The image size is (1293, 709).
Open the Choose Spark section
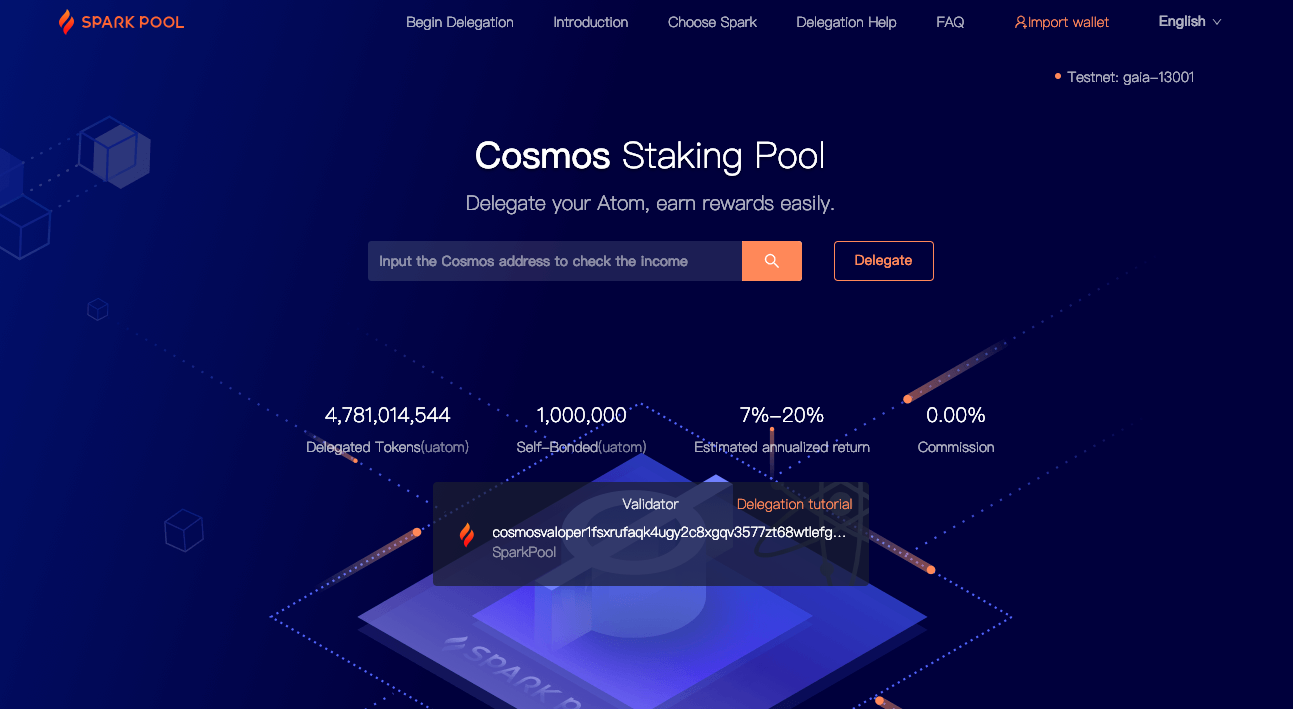point(712,21)
